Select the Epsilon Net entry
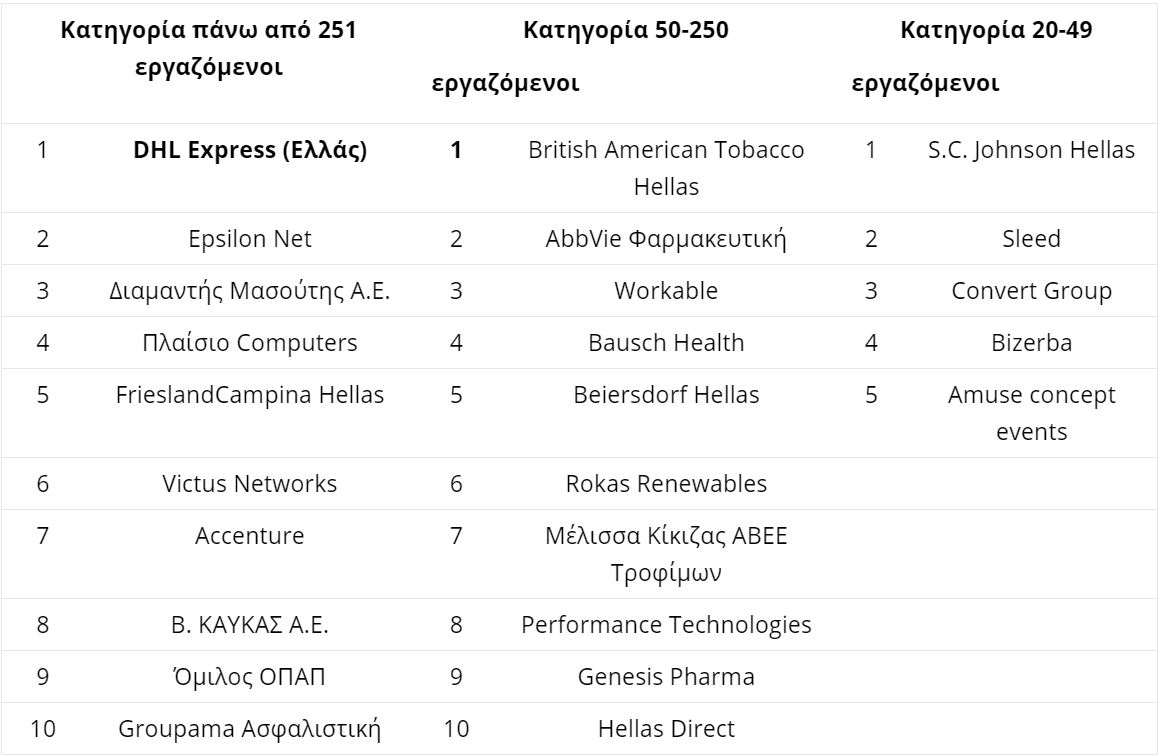1158x755 pixels. [250, 239]
